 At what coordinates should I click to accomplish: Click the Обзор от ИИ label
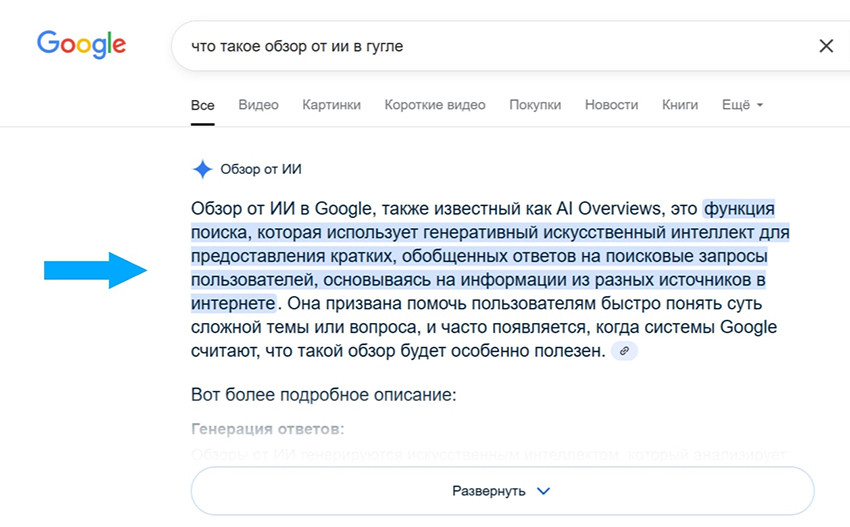[x=261, y=169]
